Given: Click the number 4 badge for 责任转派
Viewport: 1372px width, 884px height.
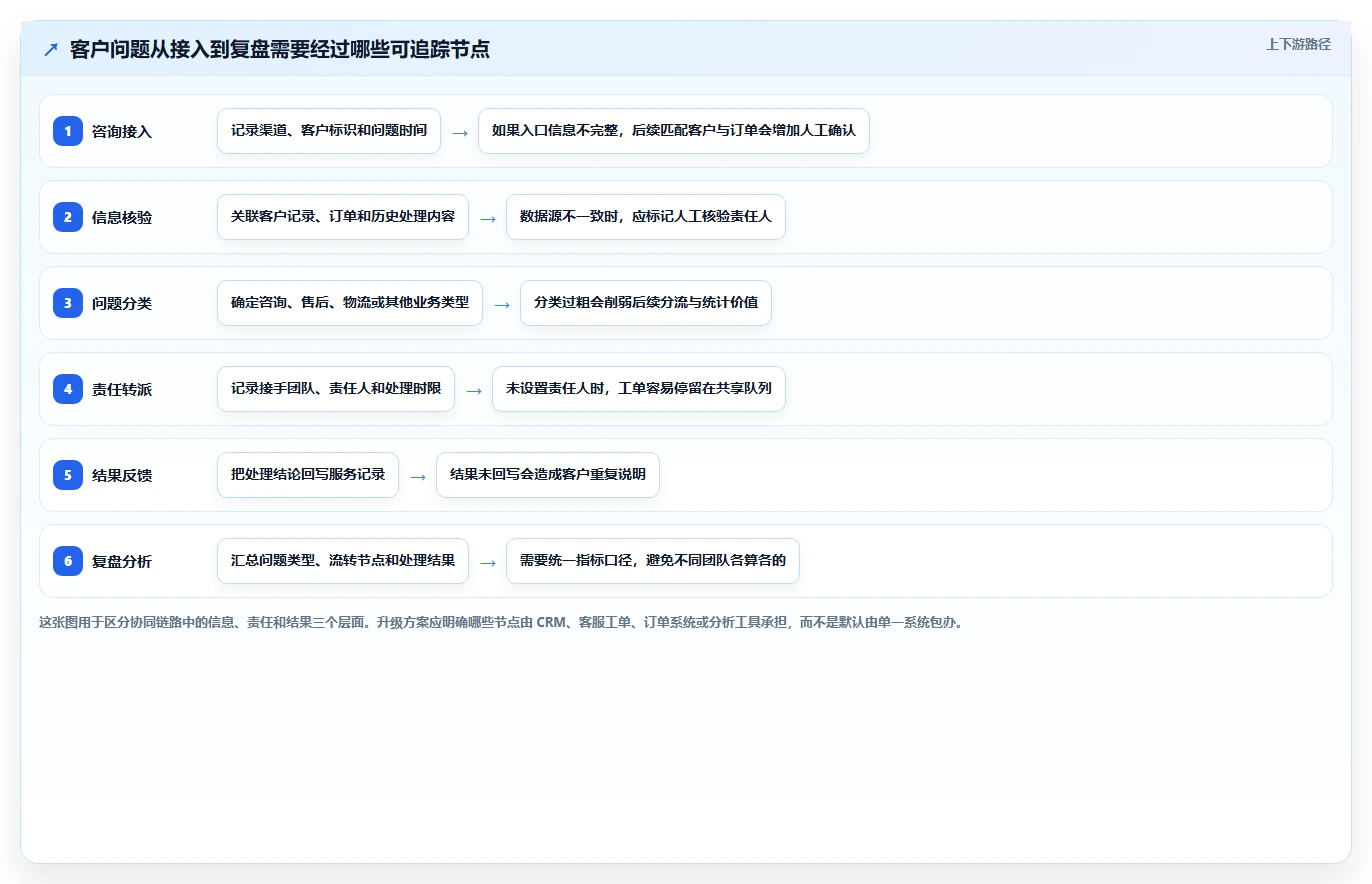Looking at the screenshot, I should click(x=68, y=389).
